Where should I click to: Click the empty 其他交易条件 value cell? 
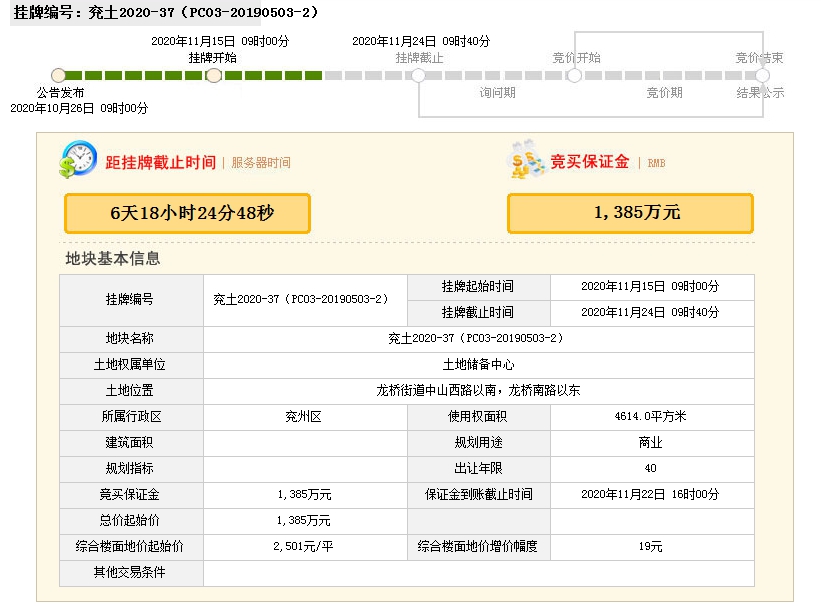tap(478, 572)
